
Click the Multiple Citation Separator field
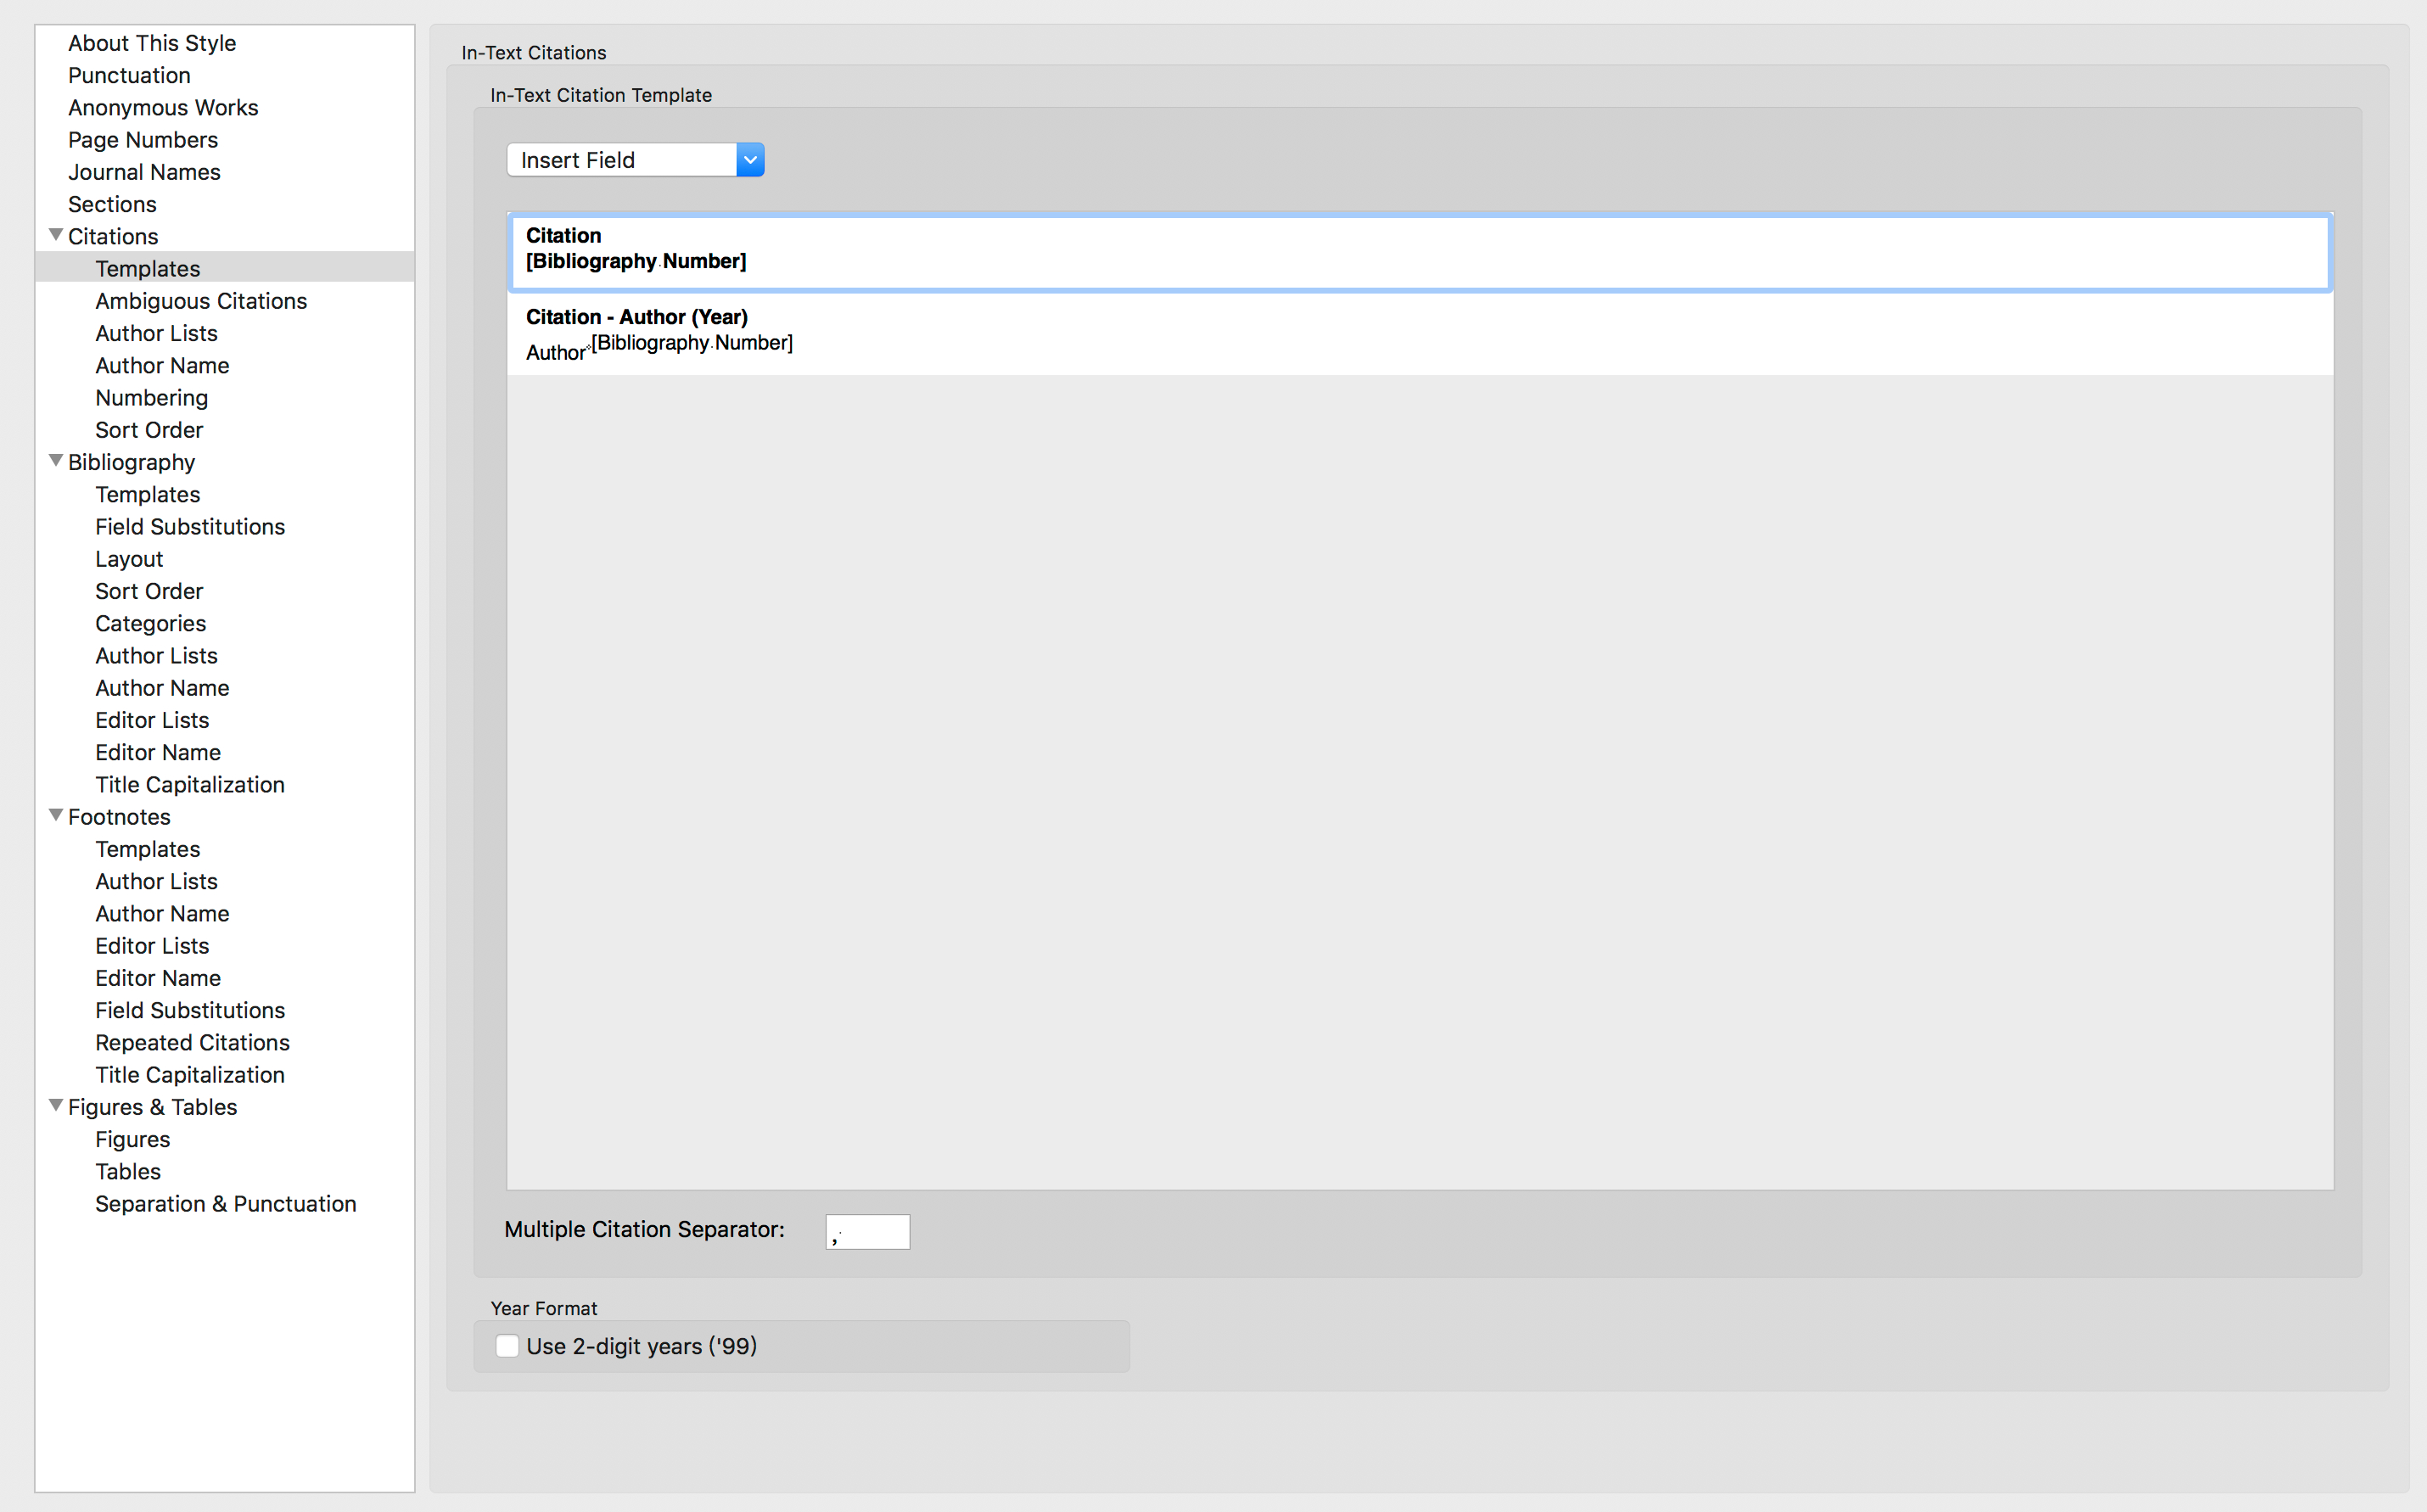(867, 1231)
